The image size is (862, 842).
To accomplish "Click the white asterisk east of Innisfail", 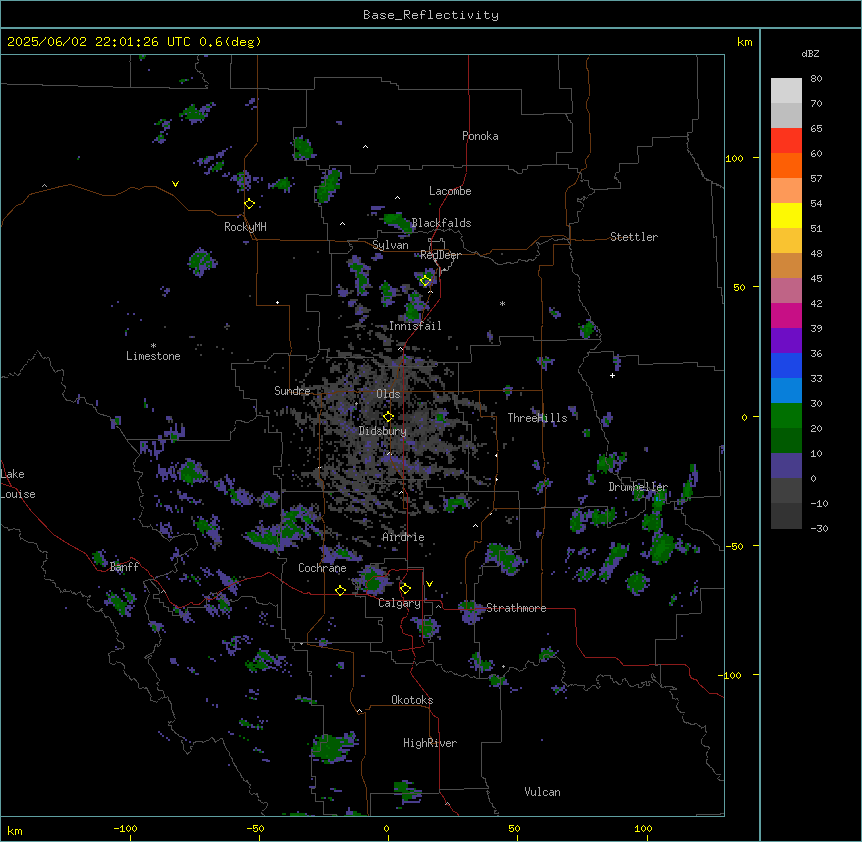I will coord(502,303).
